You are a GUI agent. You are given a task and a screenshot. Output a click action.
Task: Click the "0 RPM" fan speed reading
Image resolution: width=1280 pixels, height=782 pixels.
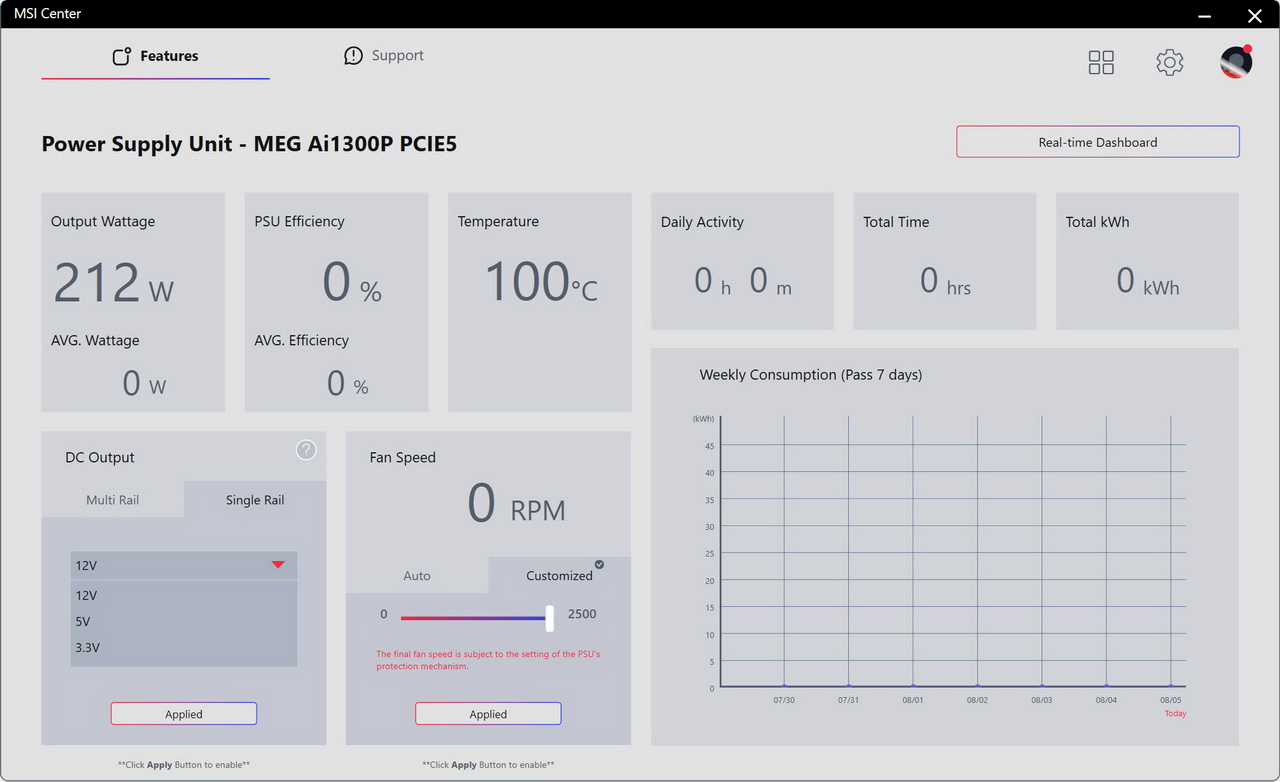[516, 504]
